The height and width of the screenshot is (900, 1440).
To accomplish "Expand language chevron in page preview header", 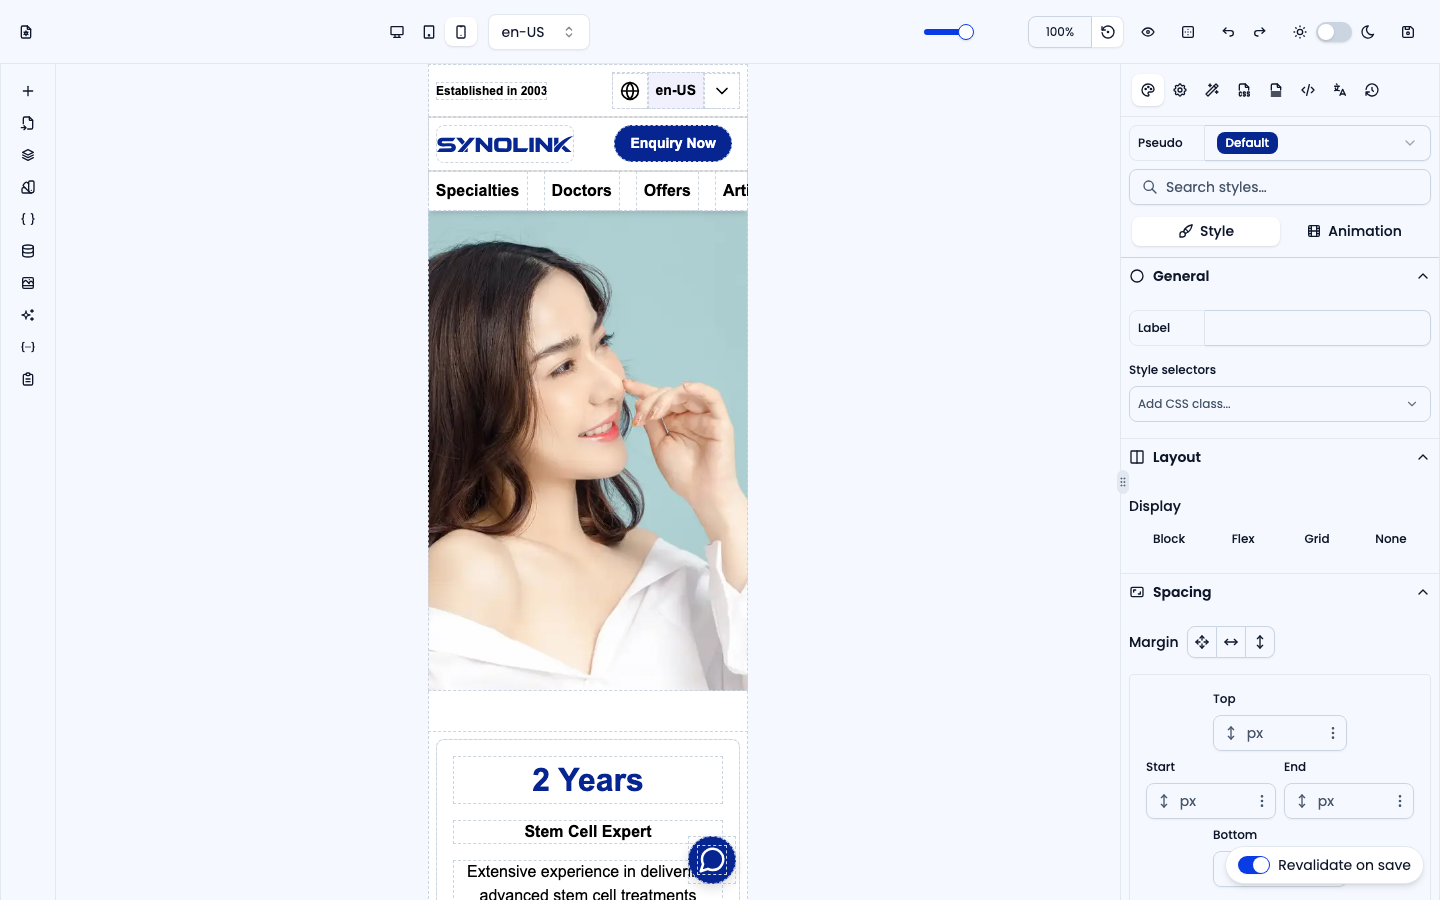I will tap(722, 91).
